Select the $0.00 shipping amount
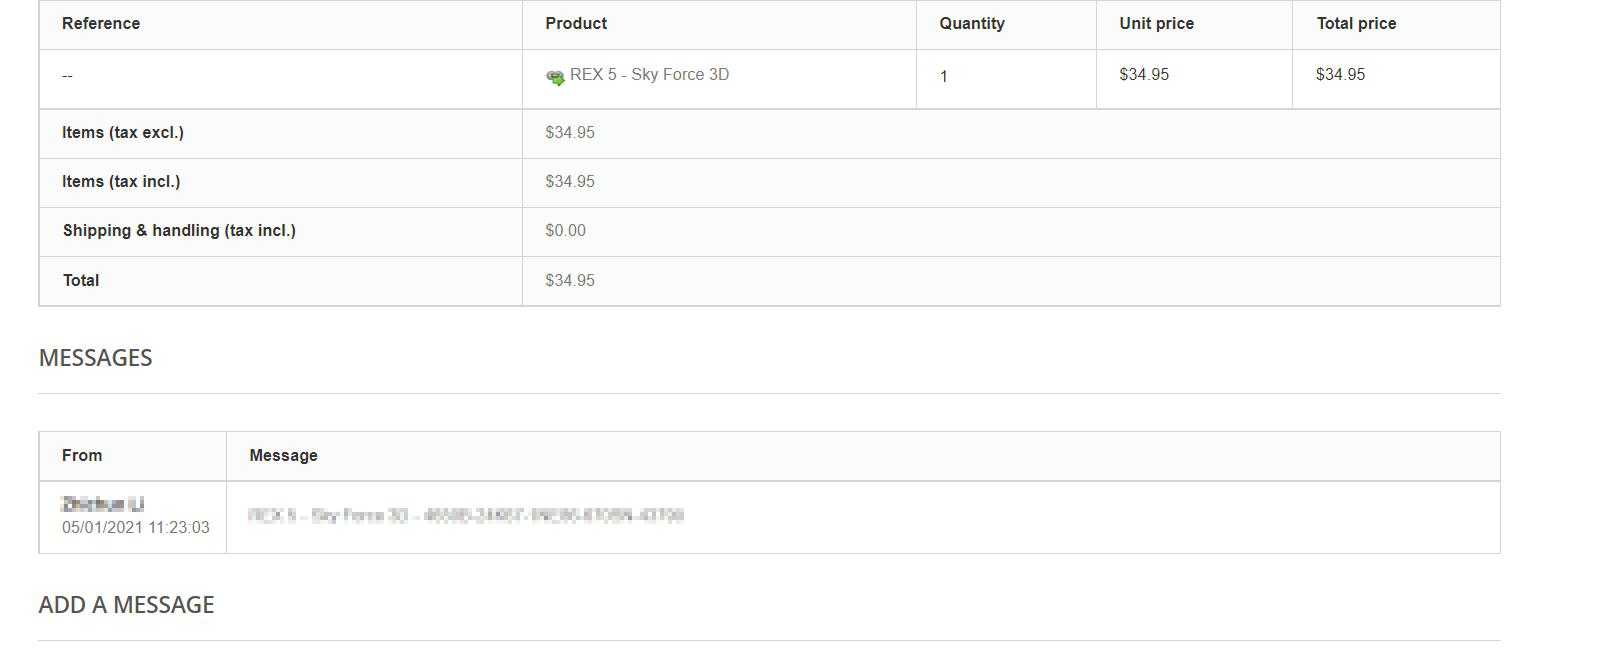The width and height of the screenshot is (1598, 665). (565, 231)
